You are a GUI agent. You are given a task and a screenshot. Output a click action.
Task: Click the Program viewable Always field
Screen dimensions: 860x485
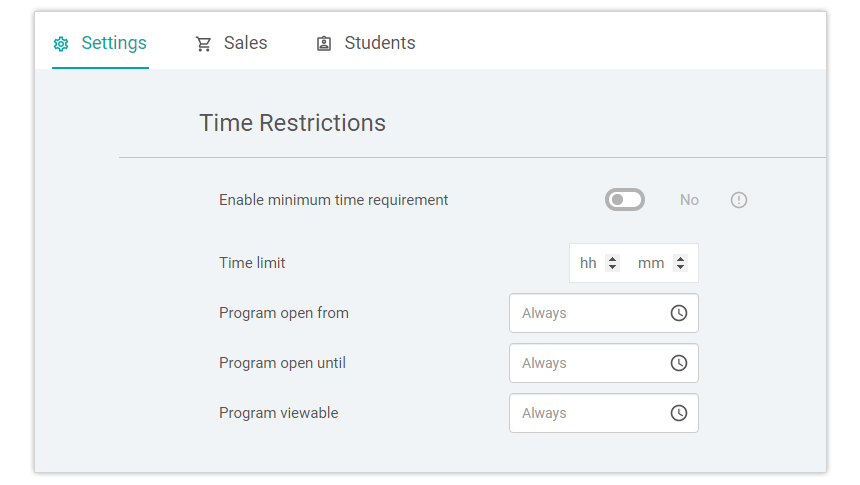[603, 413]
